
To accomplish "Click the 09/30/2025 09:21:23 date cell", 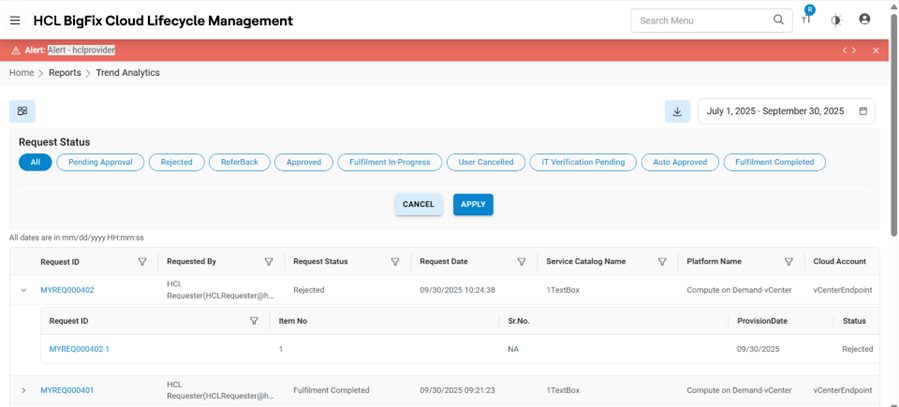I will click(458, 390).
